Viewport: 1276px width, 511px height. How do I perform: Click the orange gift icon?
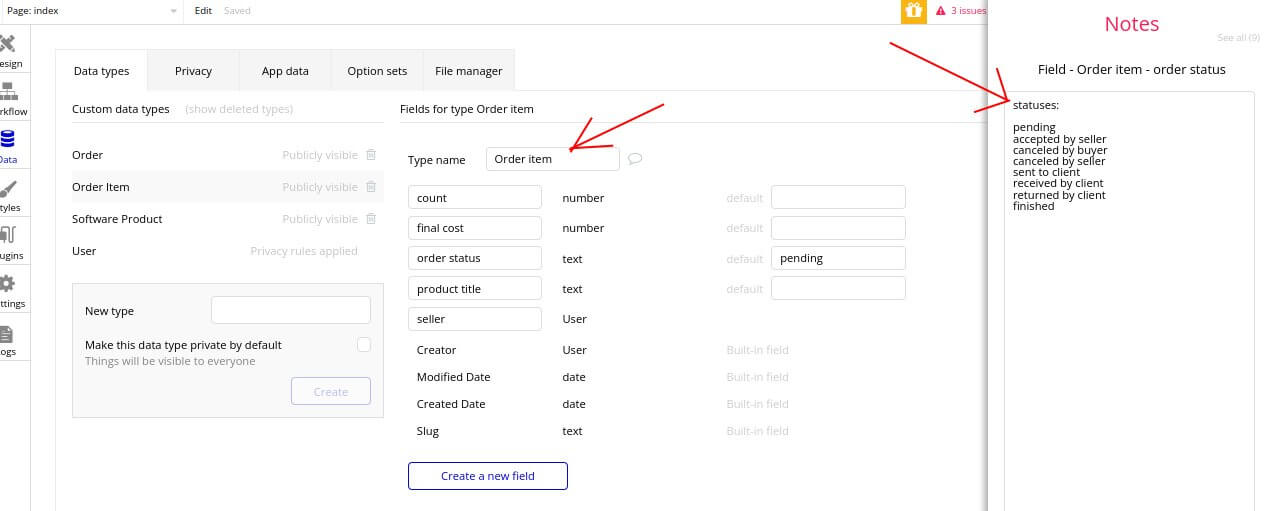pyautogui.click(x=913, y=11)
